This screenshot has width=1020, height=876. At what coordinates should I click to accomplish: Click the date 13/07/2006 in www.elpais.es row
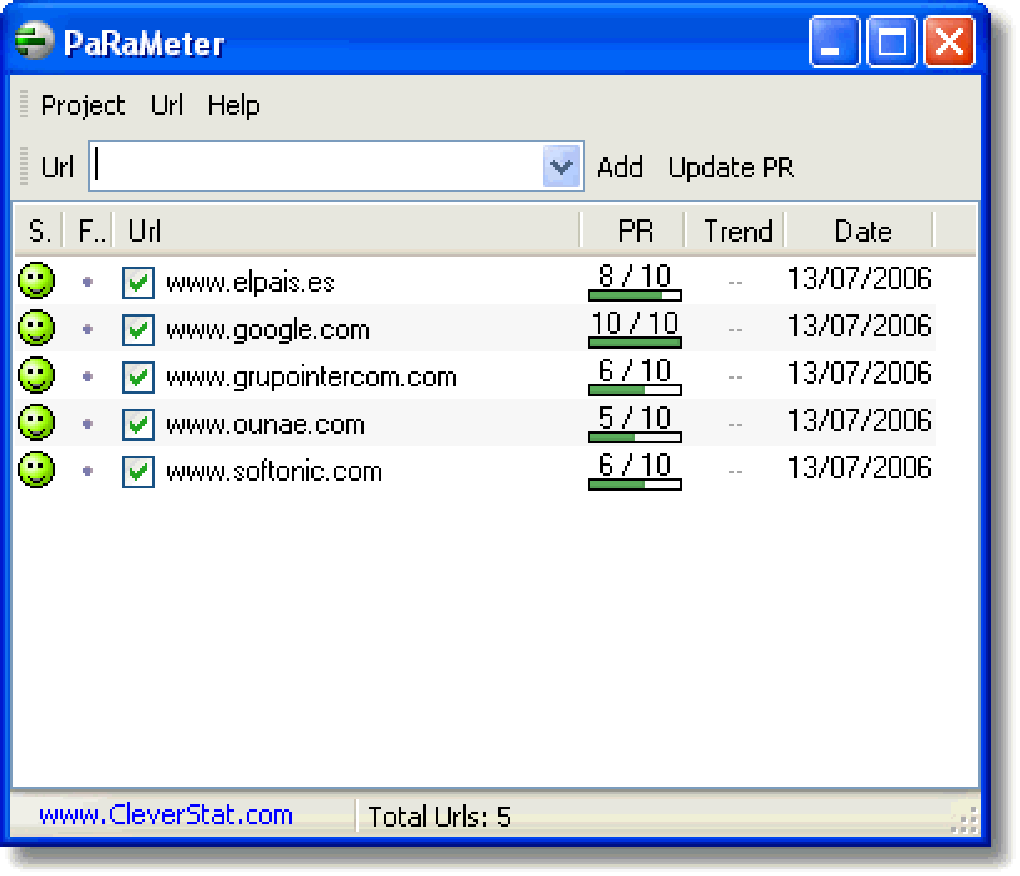click(859, 278)
